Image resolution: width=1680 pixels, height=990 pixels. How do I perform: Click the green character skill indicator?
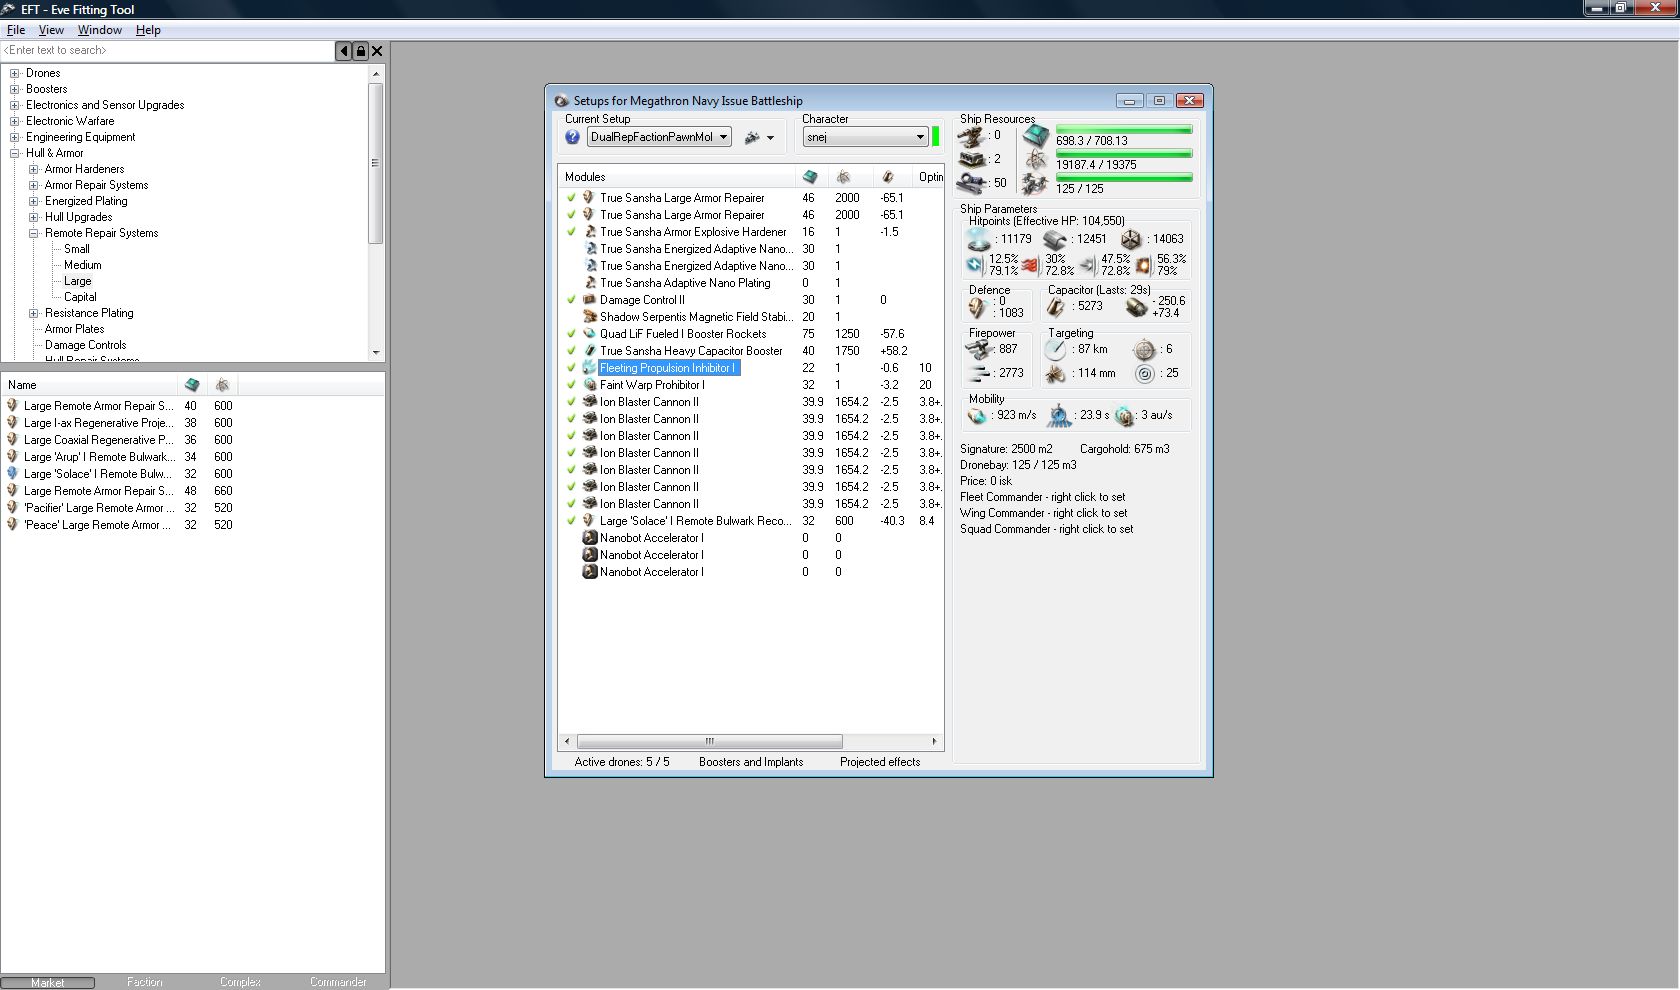936,137
